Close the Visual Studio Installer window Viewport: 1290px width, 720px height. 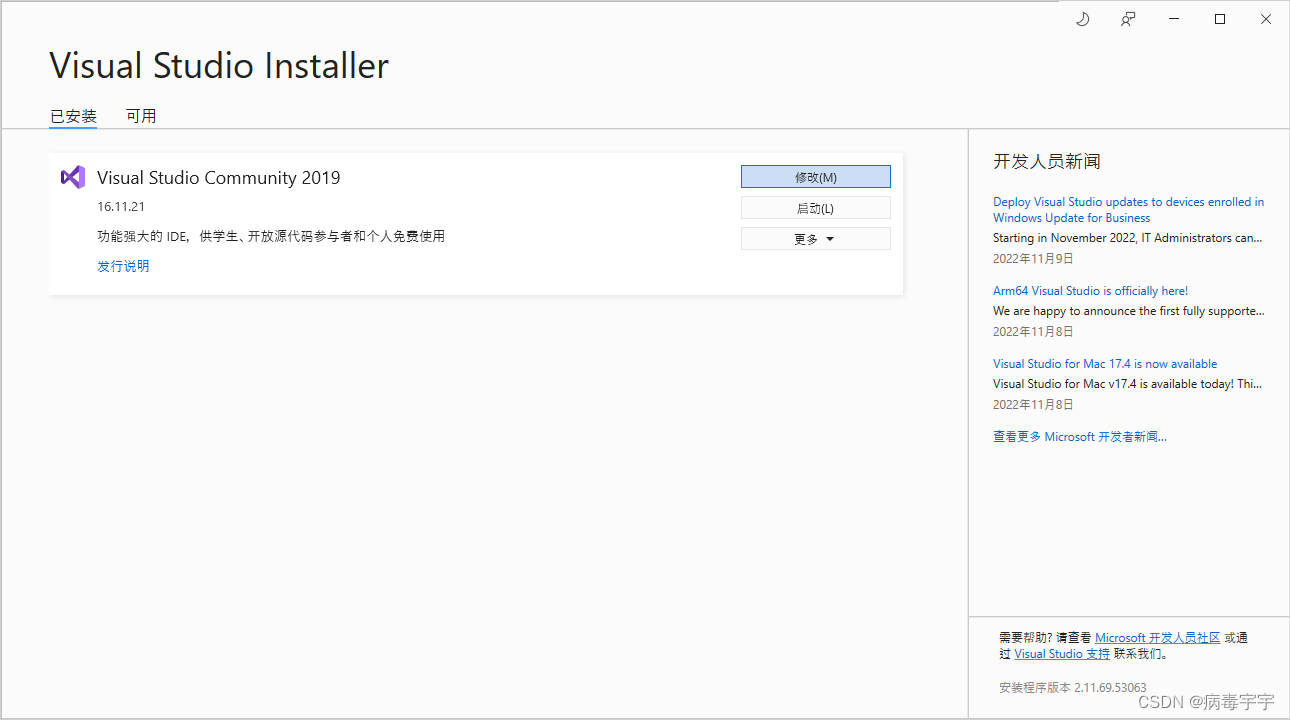coord(1266,19)
